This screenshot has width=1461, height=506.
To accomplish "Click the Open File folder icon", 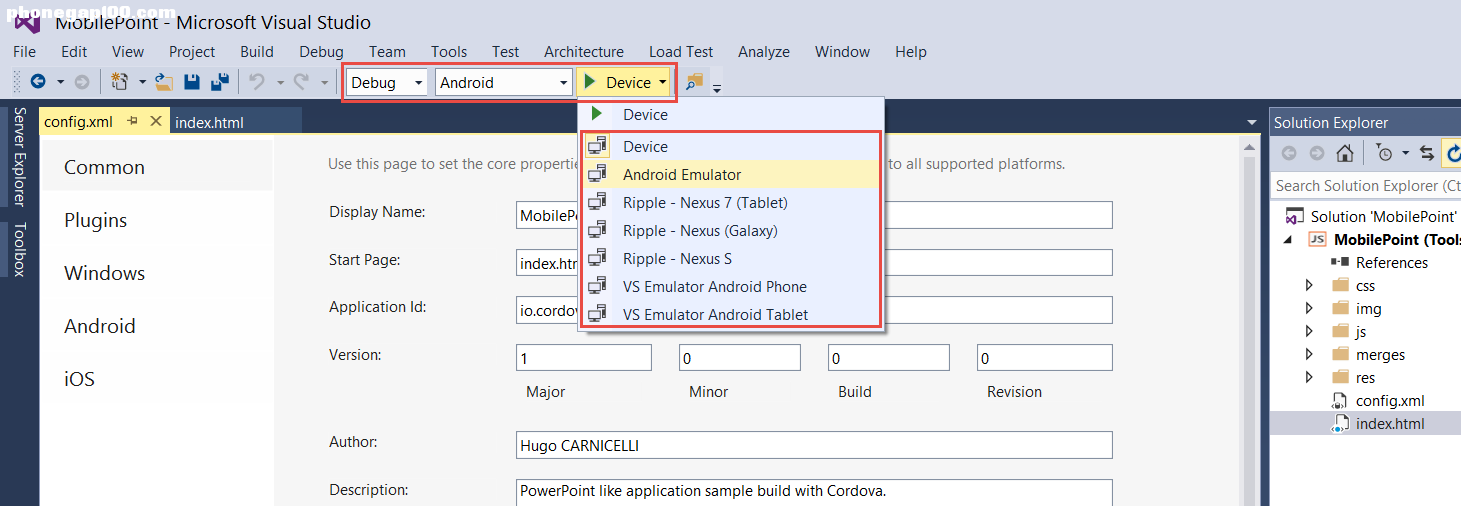I will (x=164, y=82).
